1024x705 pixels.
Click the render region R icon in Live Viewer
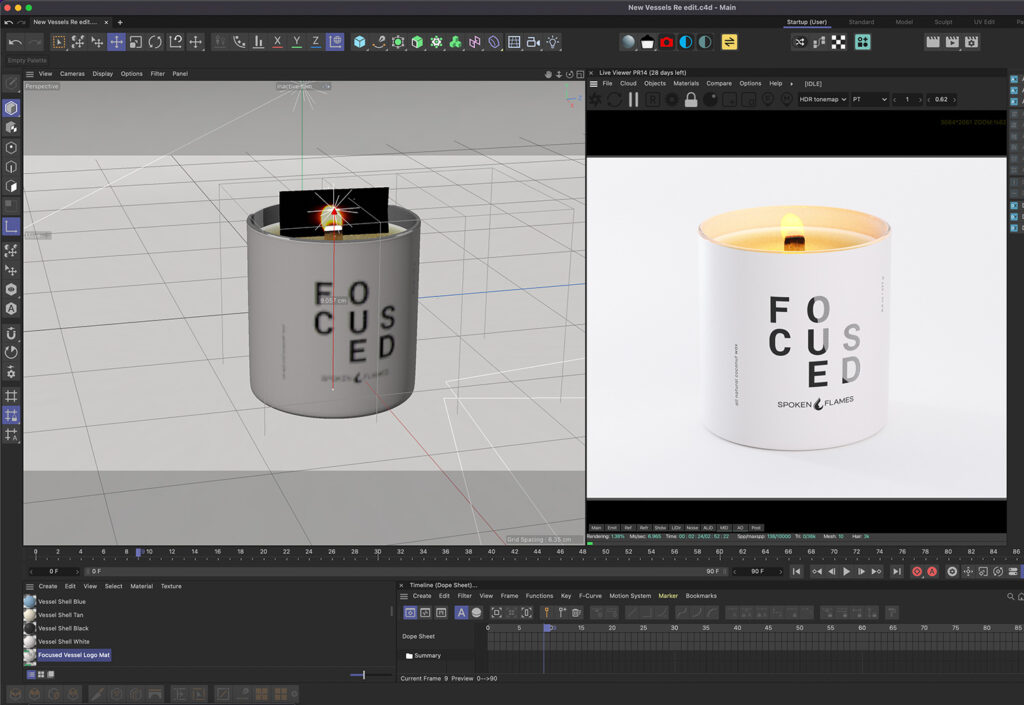(653, 100)
